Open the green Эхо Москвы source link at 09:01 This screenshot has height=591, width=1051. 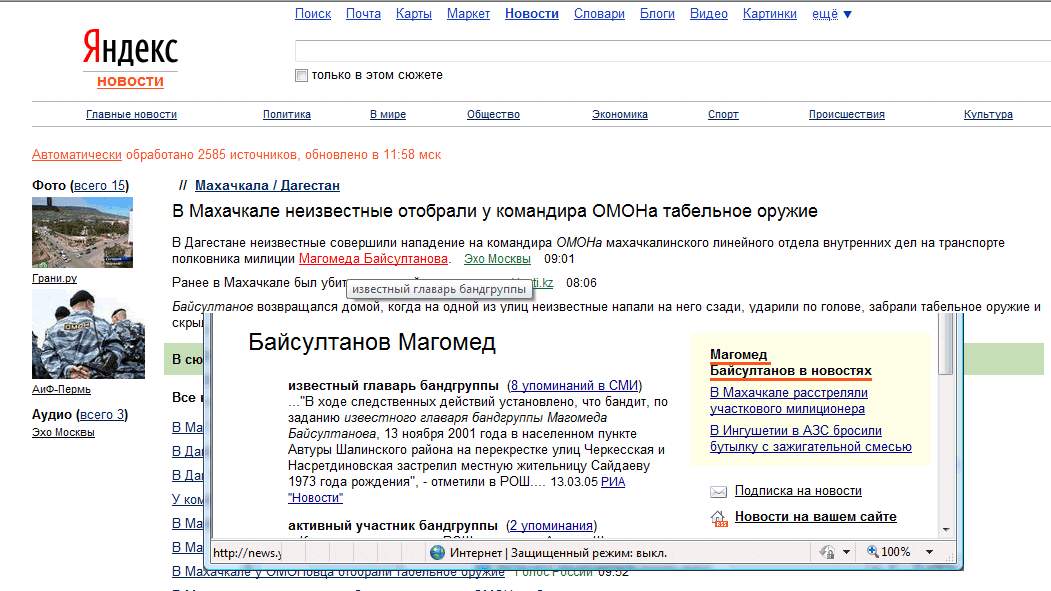[x=497, y=259]
